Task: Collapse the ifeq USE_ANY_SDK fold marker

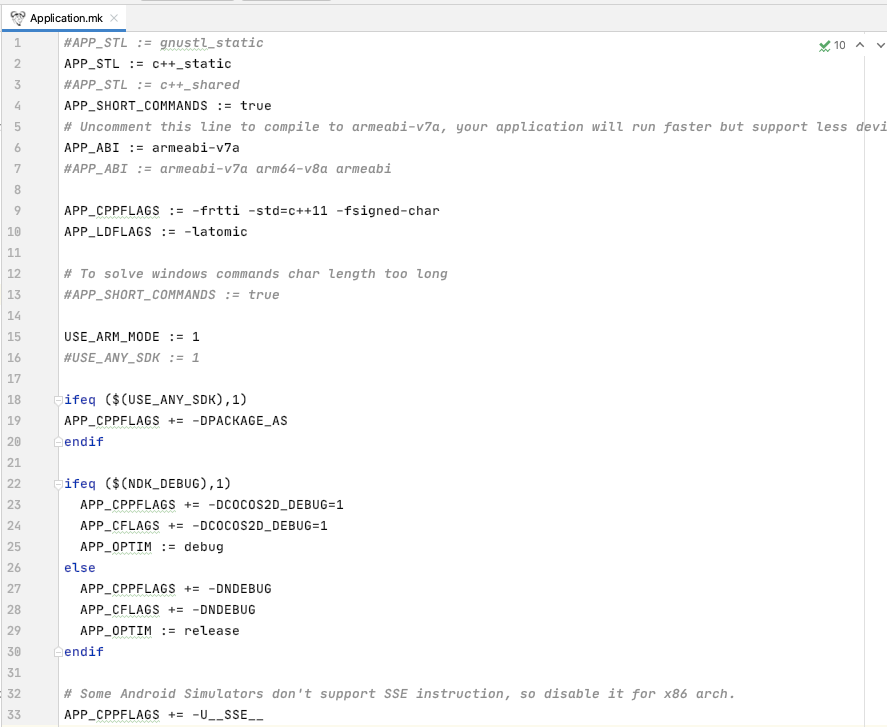Action: click(58, 400)
